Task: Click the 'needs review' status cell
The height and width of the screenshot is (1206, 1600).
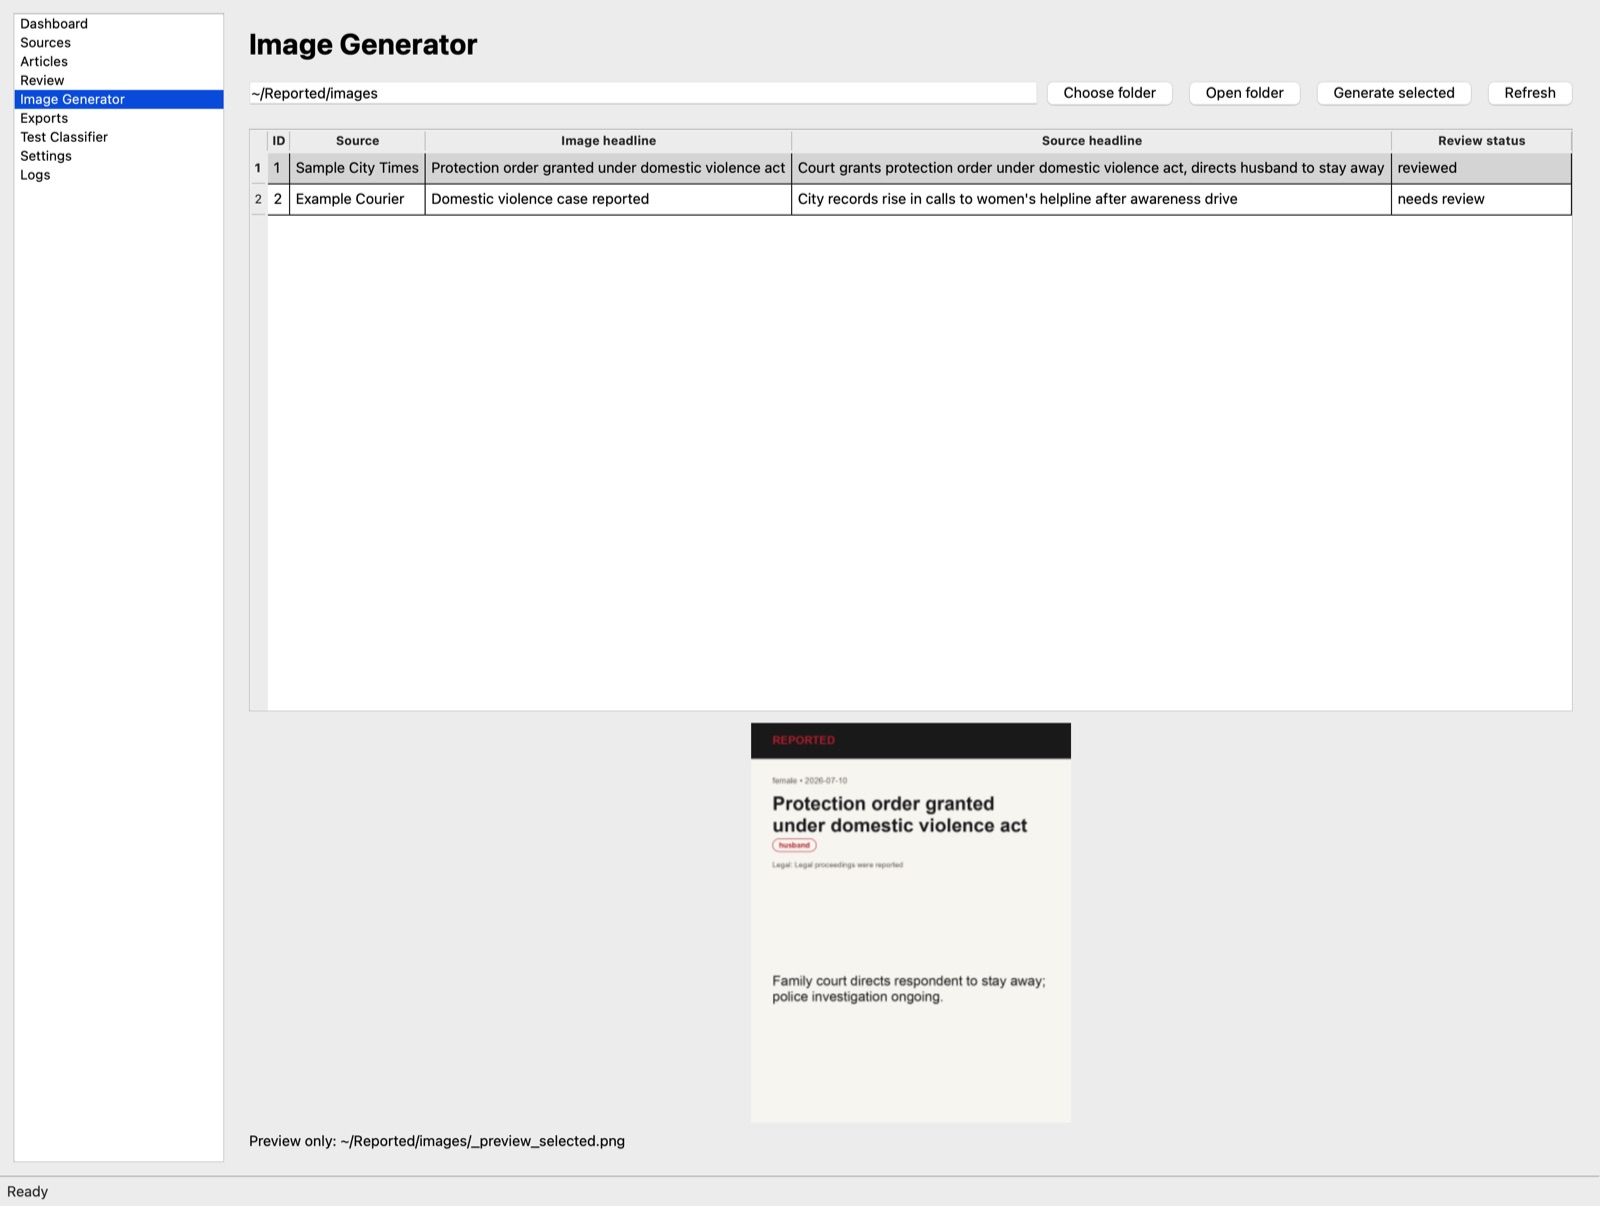Action: point(1481,199)
